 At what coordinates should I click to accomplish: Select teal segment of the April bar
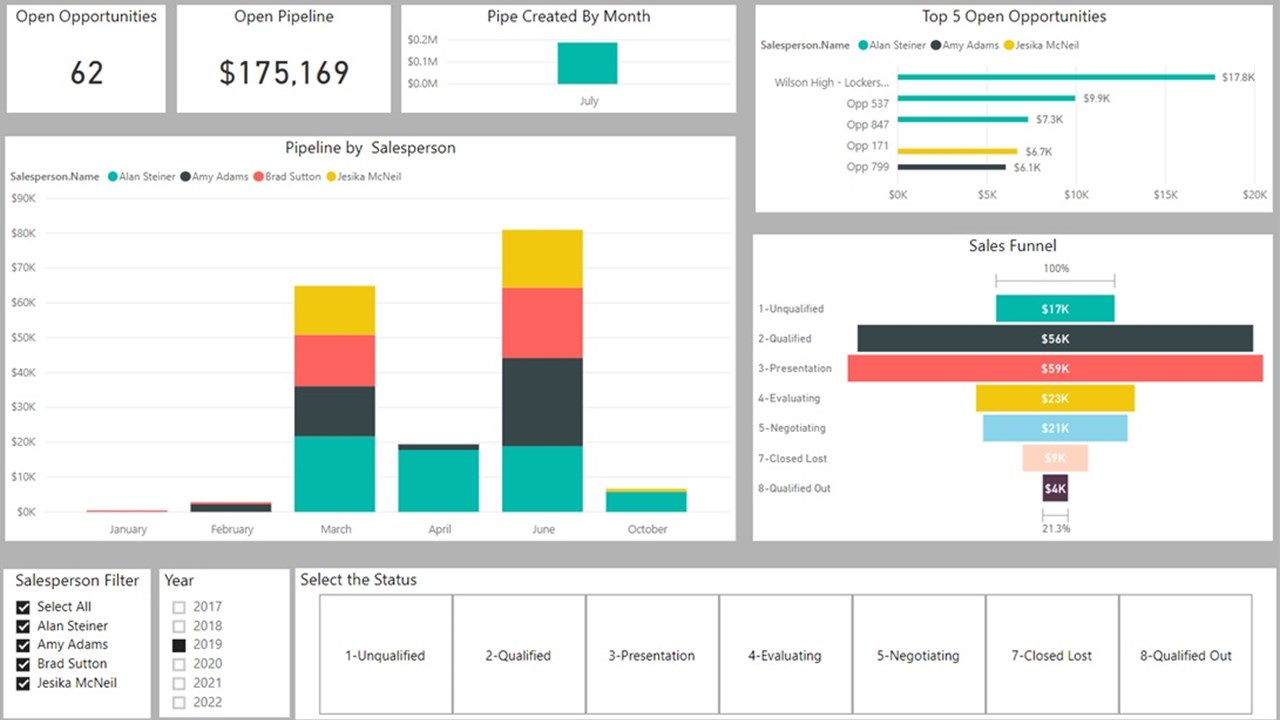pos(439,481)
